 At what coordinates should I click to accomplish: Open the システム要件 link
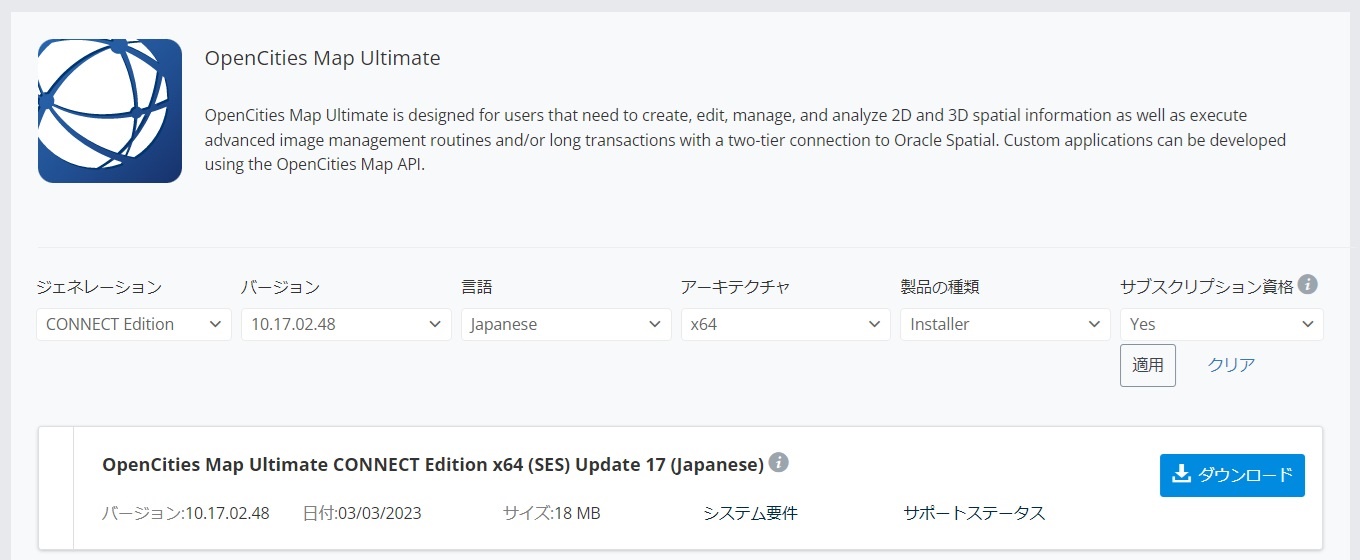pos(750,513)
